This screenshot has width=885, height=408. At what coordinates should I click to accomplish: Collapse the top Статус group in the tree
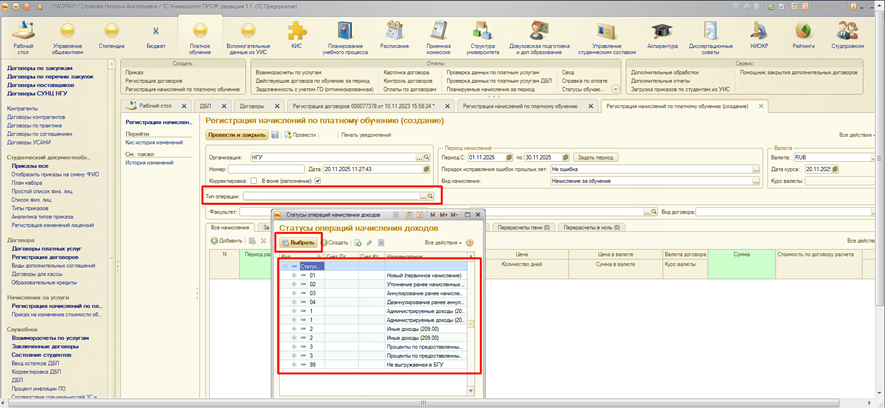pos(285,266)
